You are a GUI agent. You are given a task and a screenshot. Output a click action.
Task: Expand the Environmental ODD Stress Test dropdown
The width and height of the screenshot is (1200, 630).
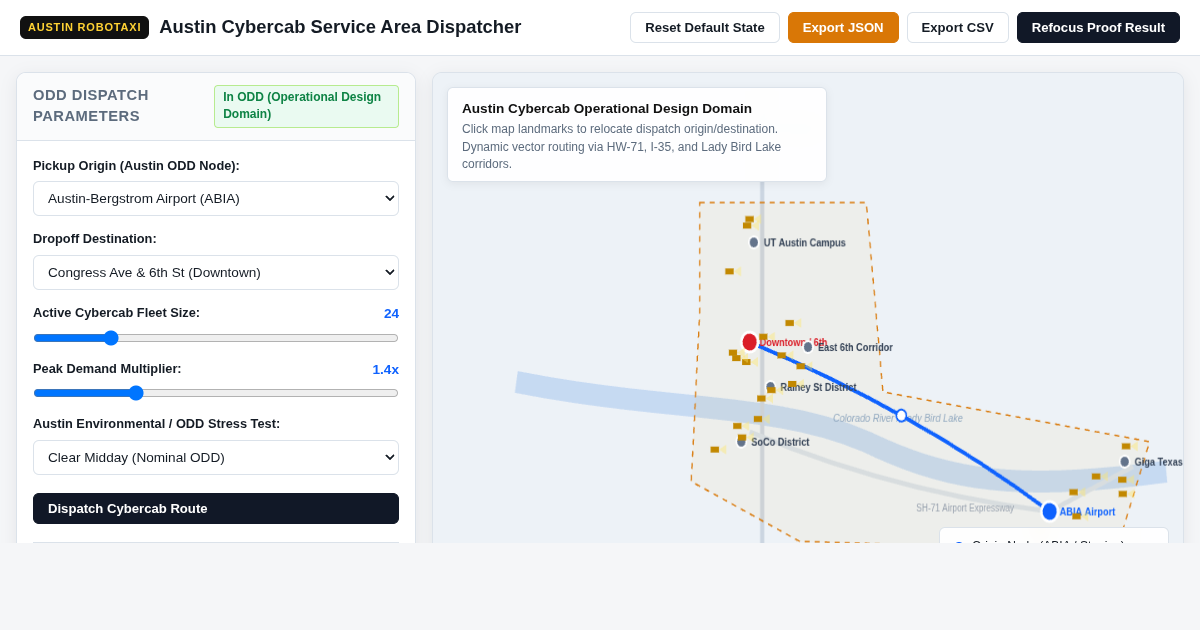coord(216,457)
